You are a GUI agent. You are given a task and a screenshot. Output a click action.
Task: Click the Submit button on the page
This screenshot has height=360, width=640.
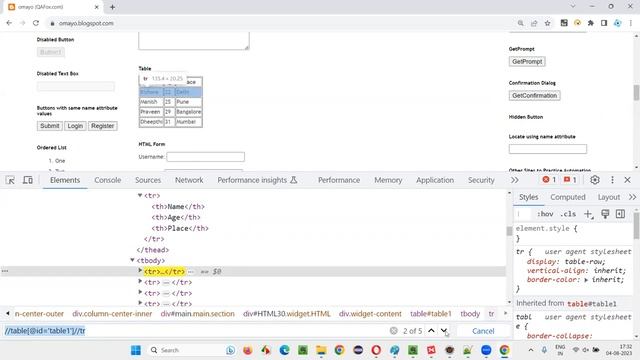click(49, 126)
